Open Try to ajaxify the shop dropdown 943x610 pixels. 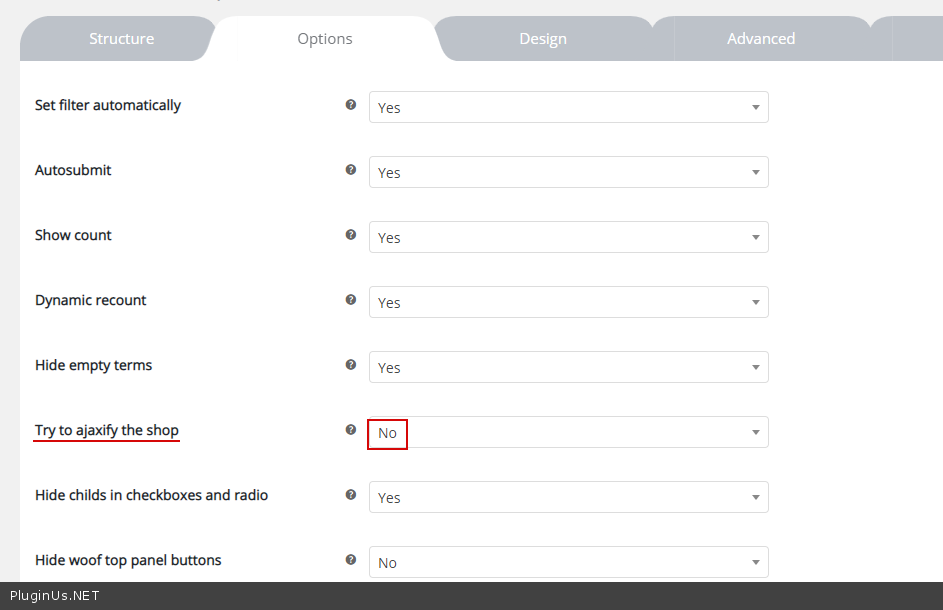(x=568, y=432)
